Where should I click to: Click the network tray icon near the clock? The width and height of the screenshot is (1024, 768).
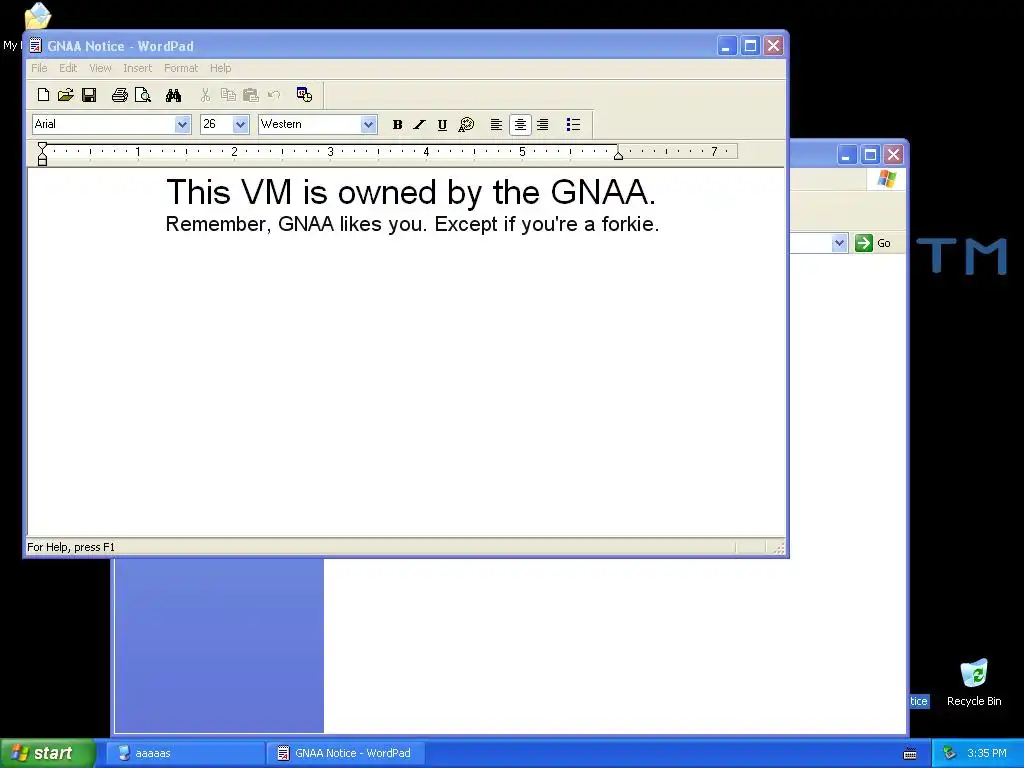click(x=950, y=753)
